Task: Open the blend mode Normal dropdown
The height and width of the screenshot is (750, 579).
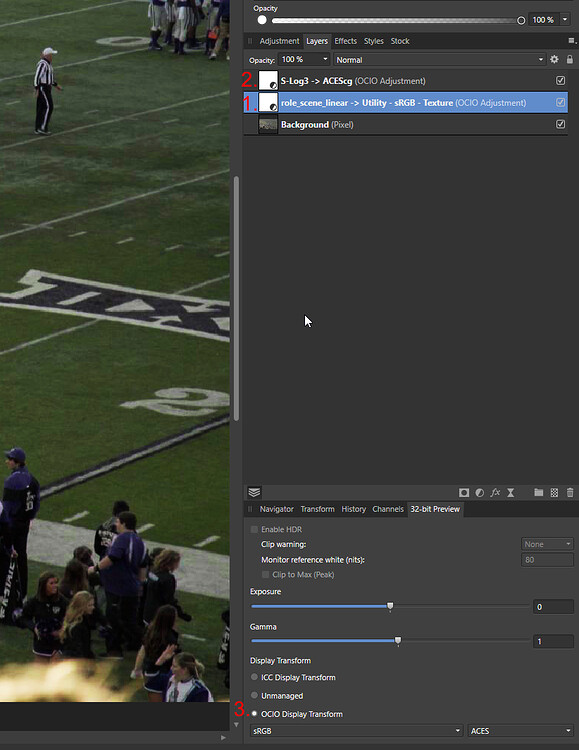Action: point(440,60)
